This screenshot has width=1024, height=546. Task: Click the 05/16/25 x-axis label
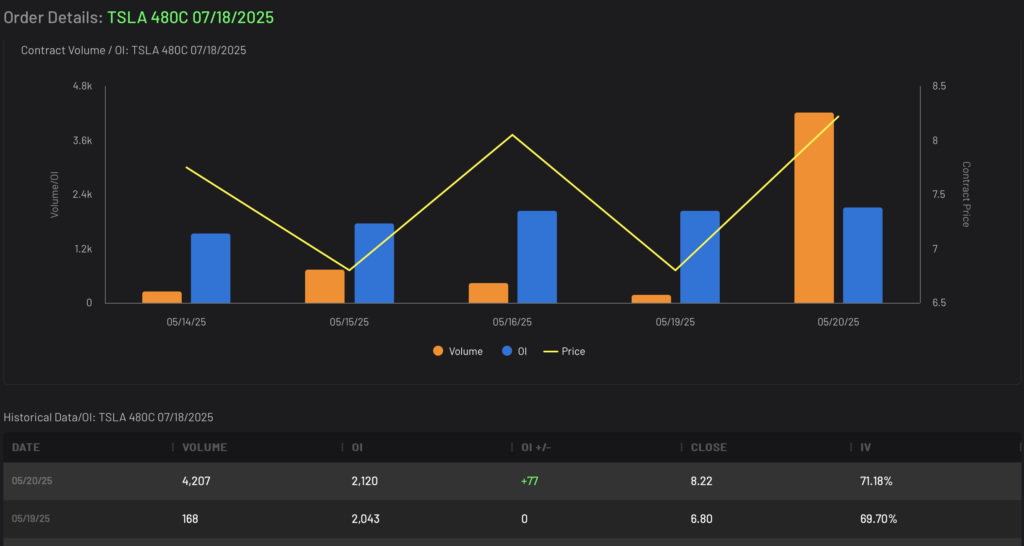click(x=512, y=322)
